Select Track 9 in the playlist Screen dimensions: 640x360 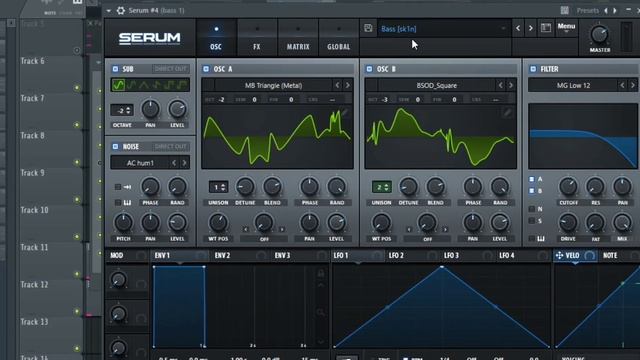coord(33,173)
